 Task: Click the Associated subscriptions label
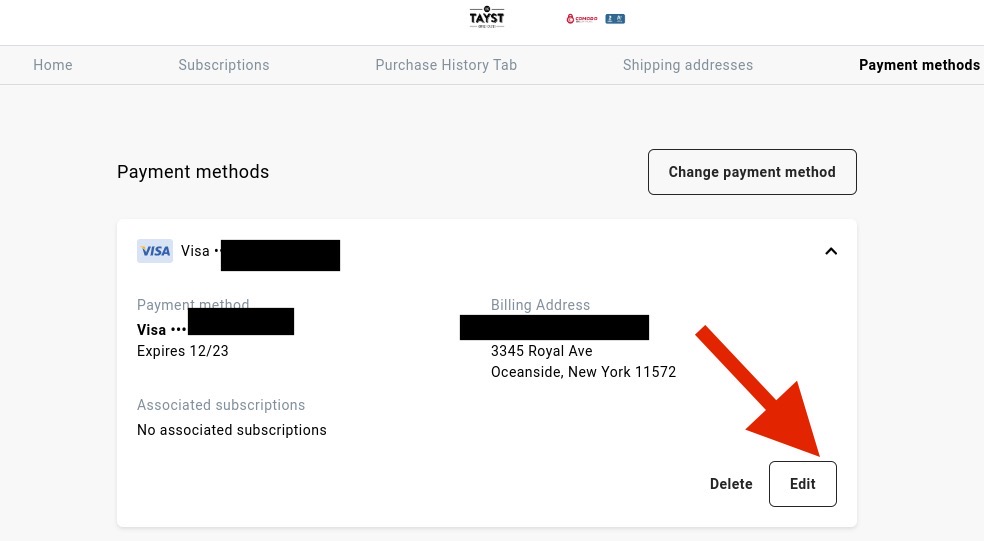(x=221, y=405)
